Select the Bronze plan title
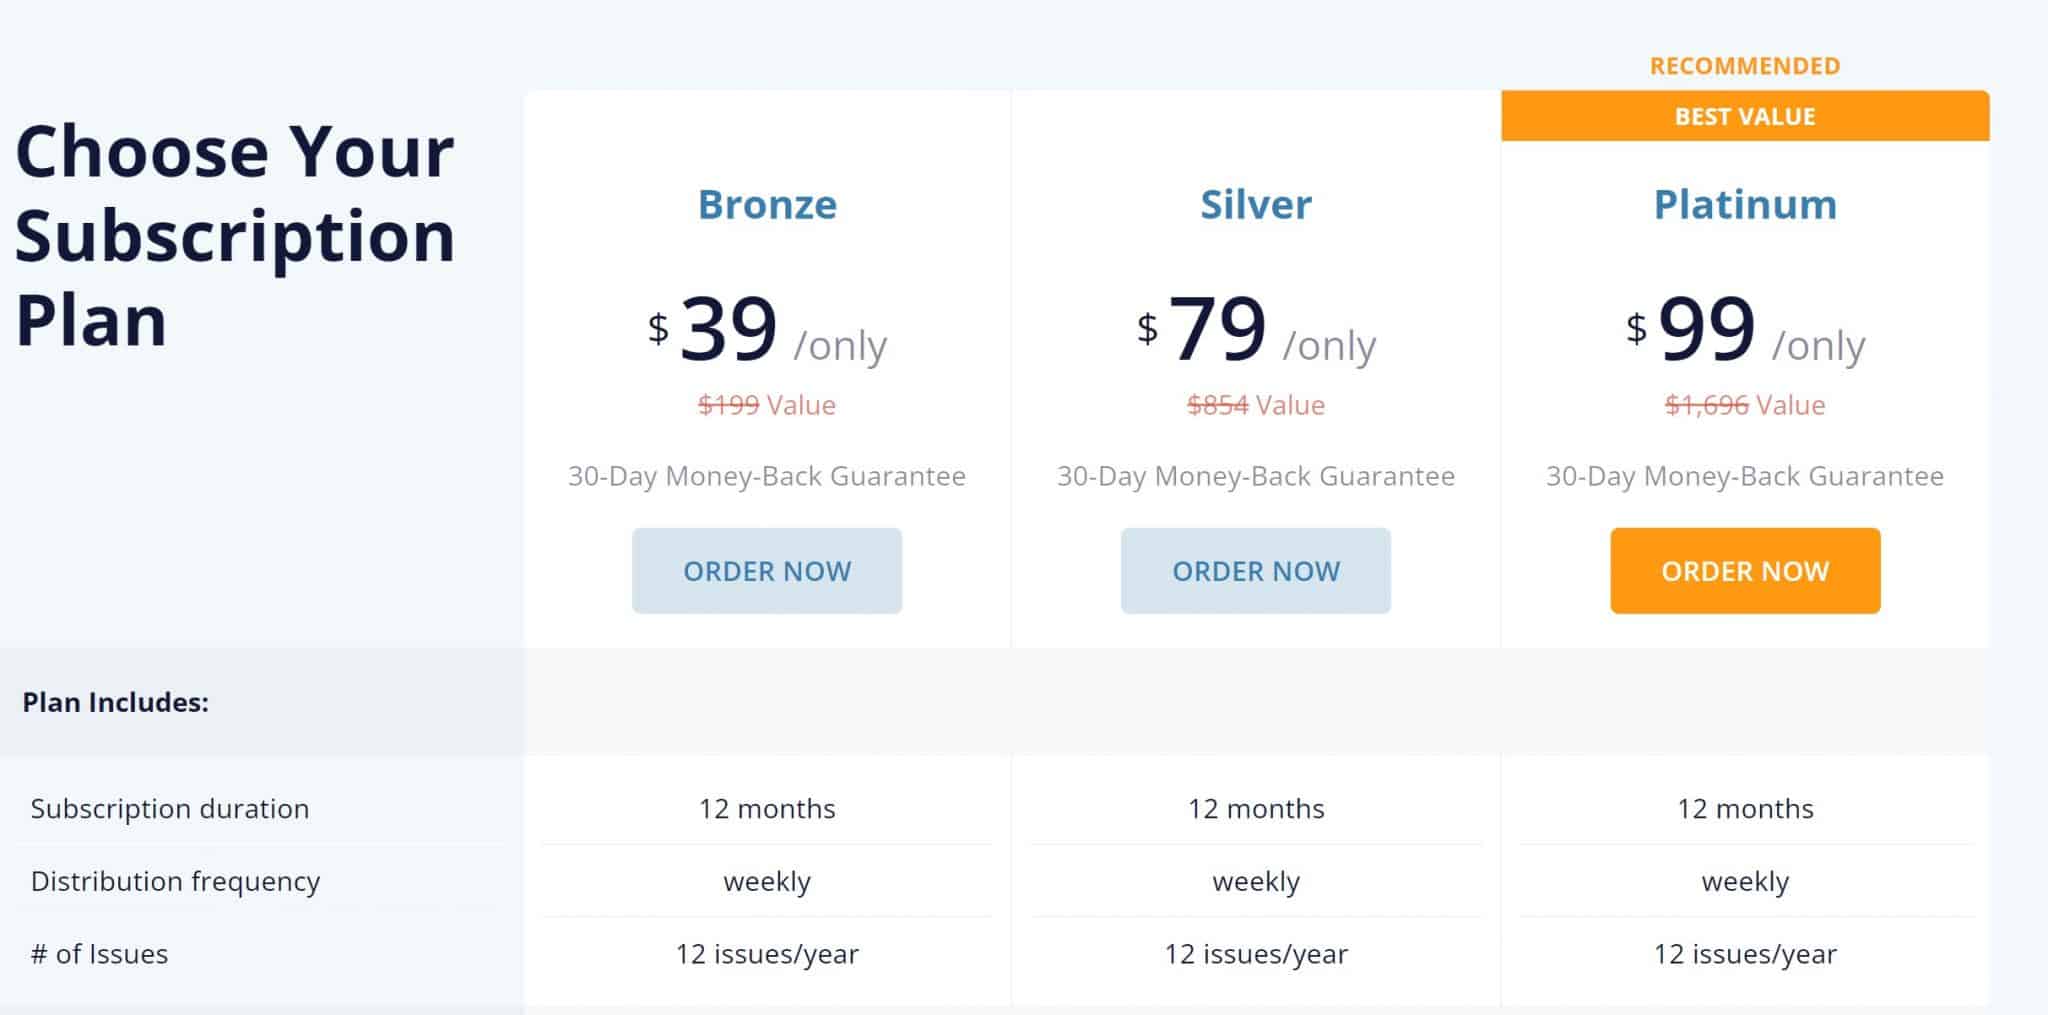Viewport: 2048px width, 1015px height. coord(767,204)
